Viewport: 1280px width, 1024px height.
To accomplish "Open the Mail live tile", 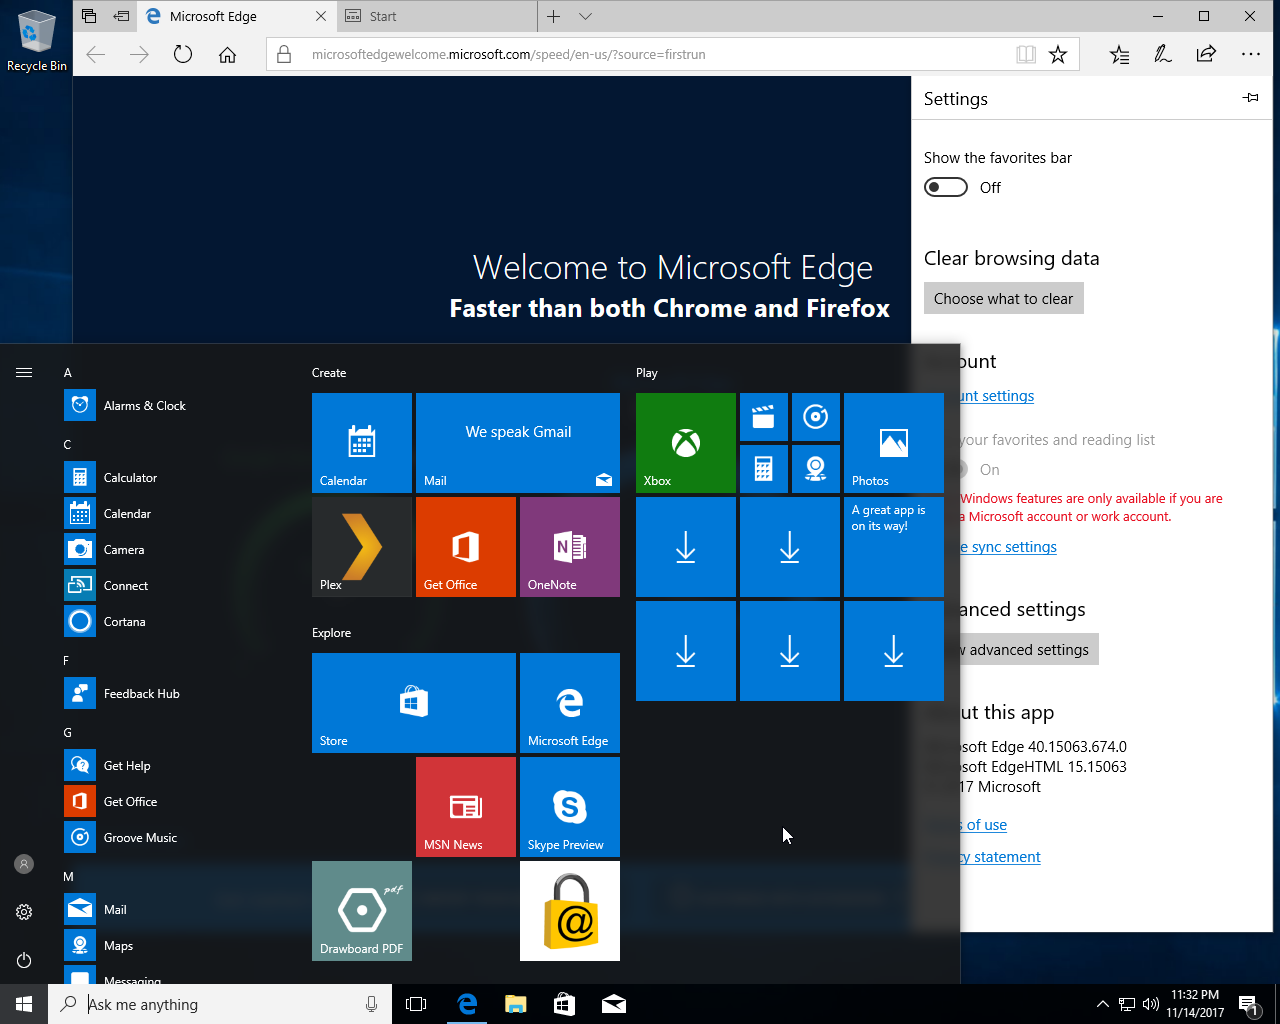I will click(x=518, y=443).
